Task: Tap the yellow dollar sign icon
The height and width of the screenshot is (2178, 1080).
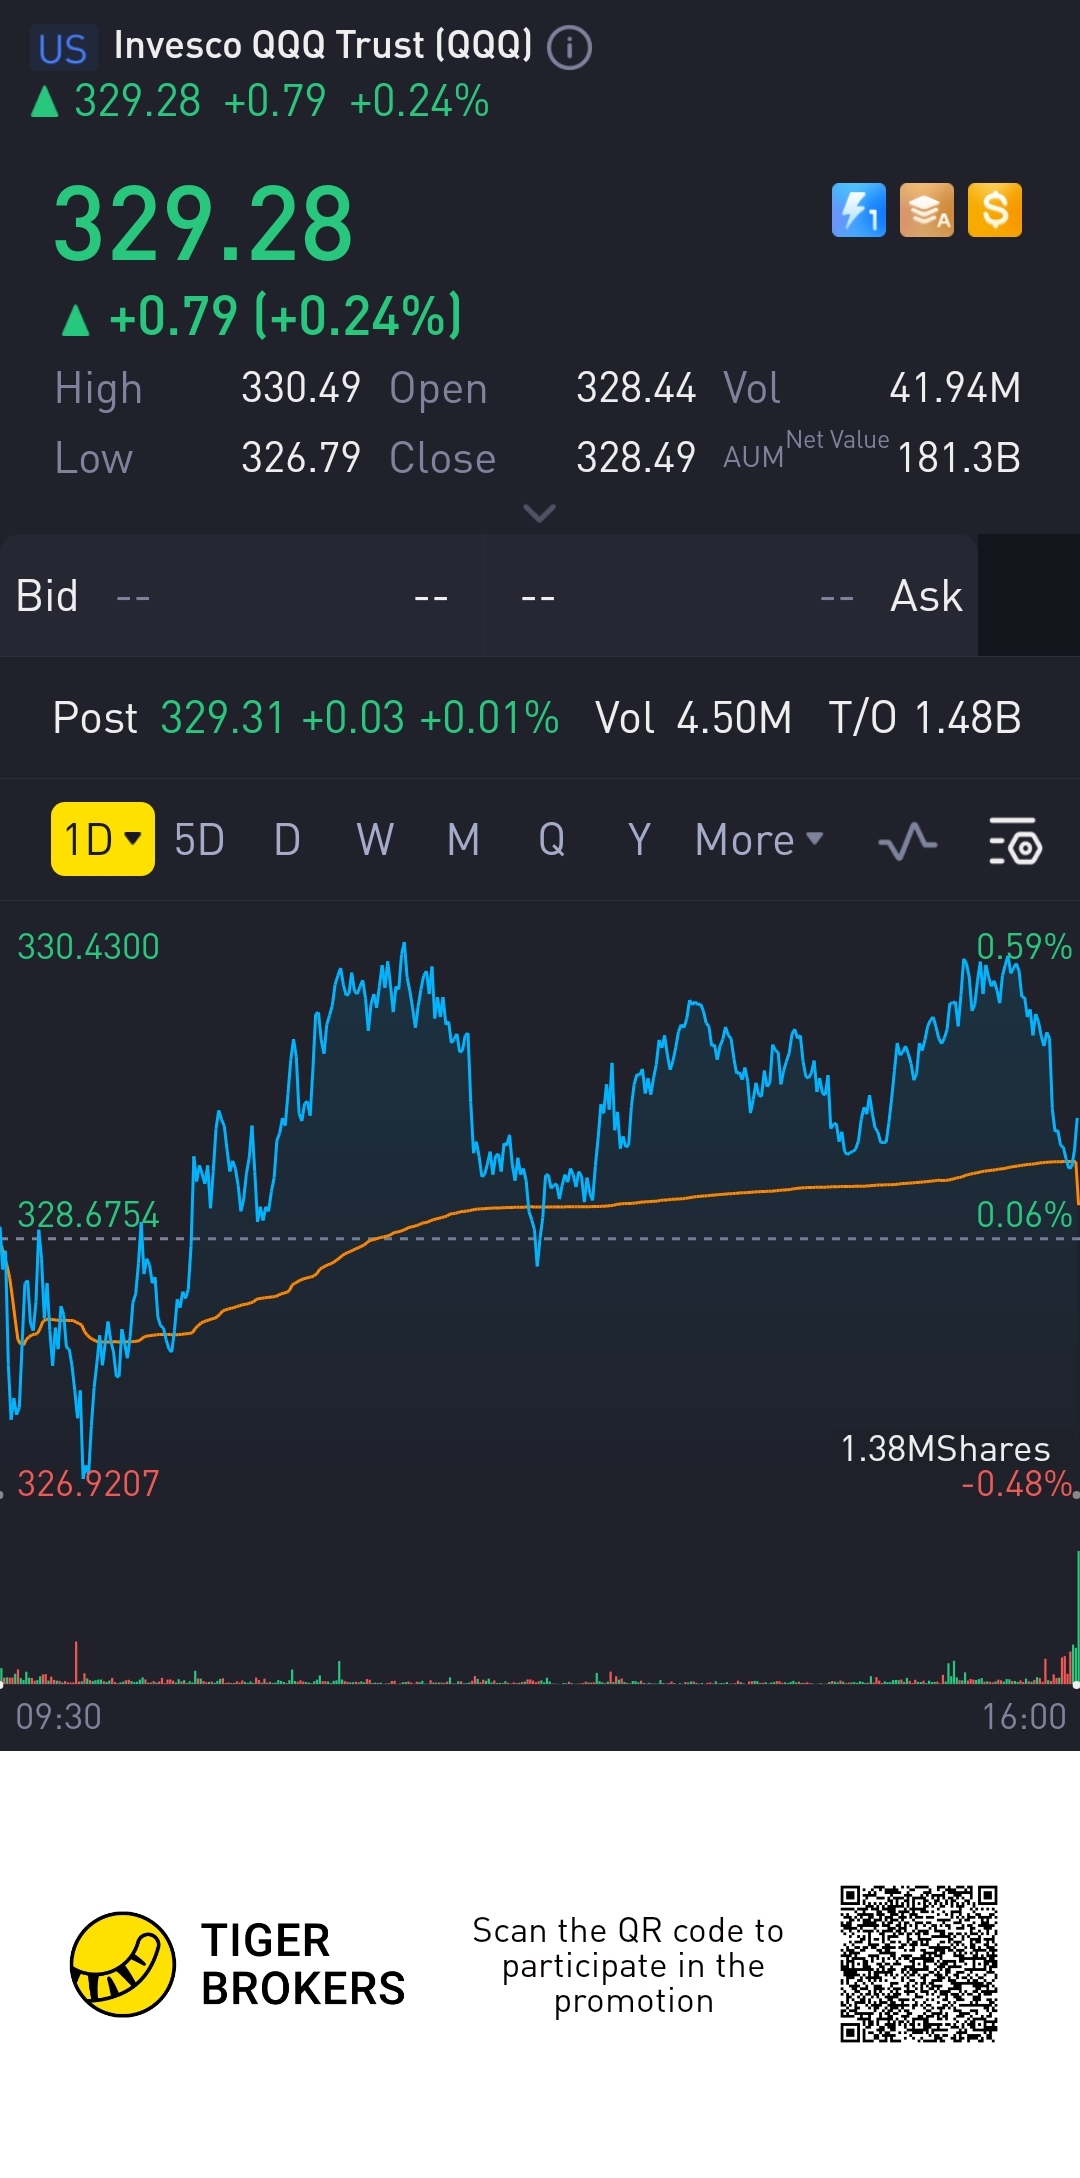Action: point(995,210)
